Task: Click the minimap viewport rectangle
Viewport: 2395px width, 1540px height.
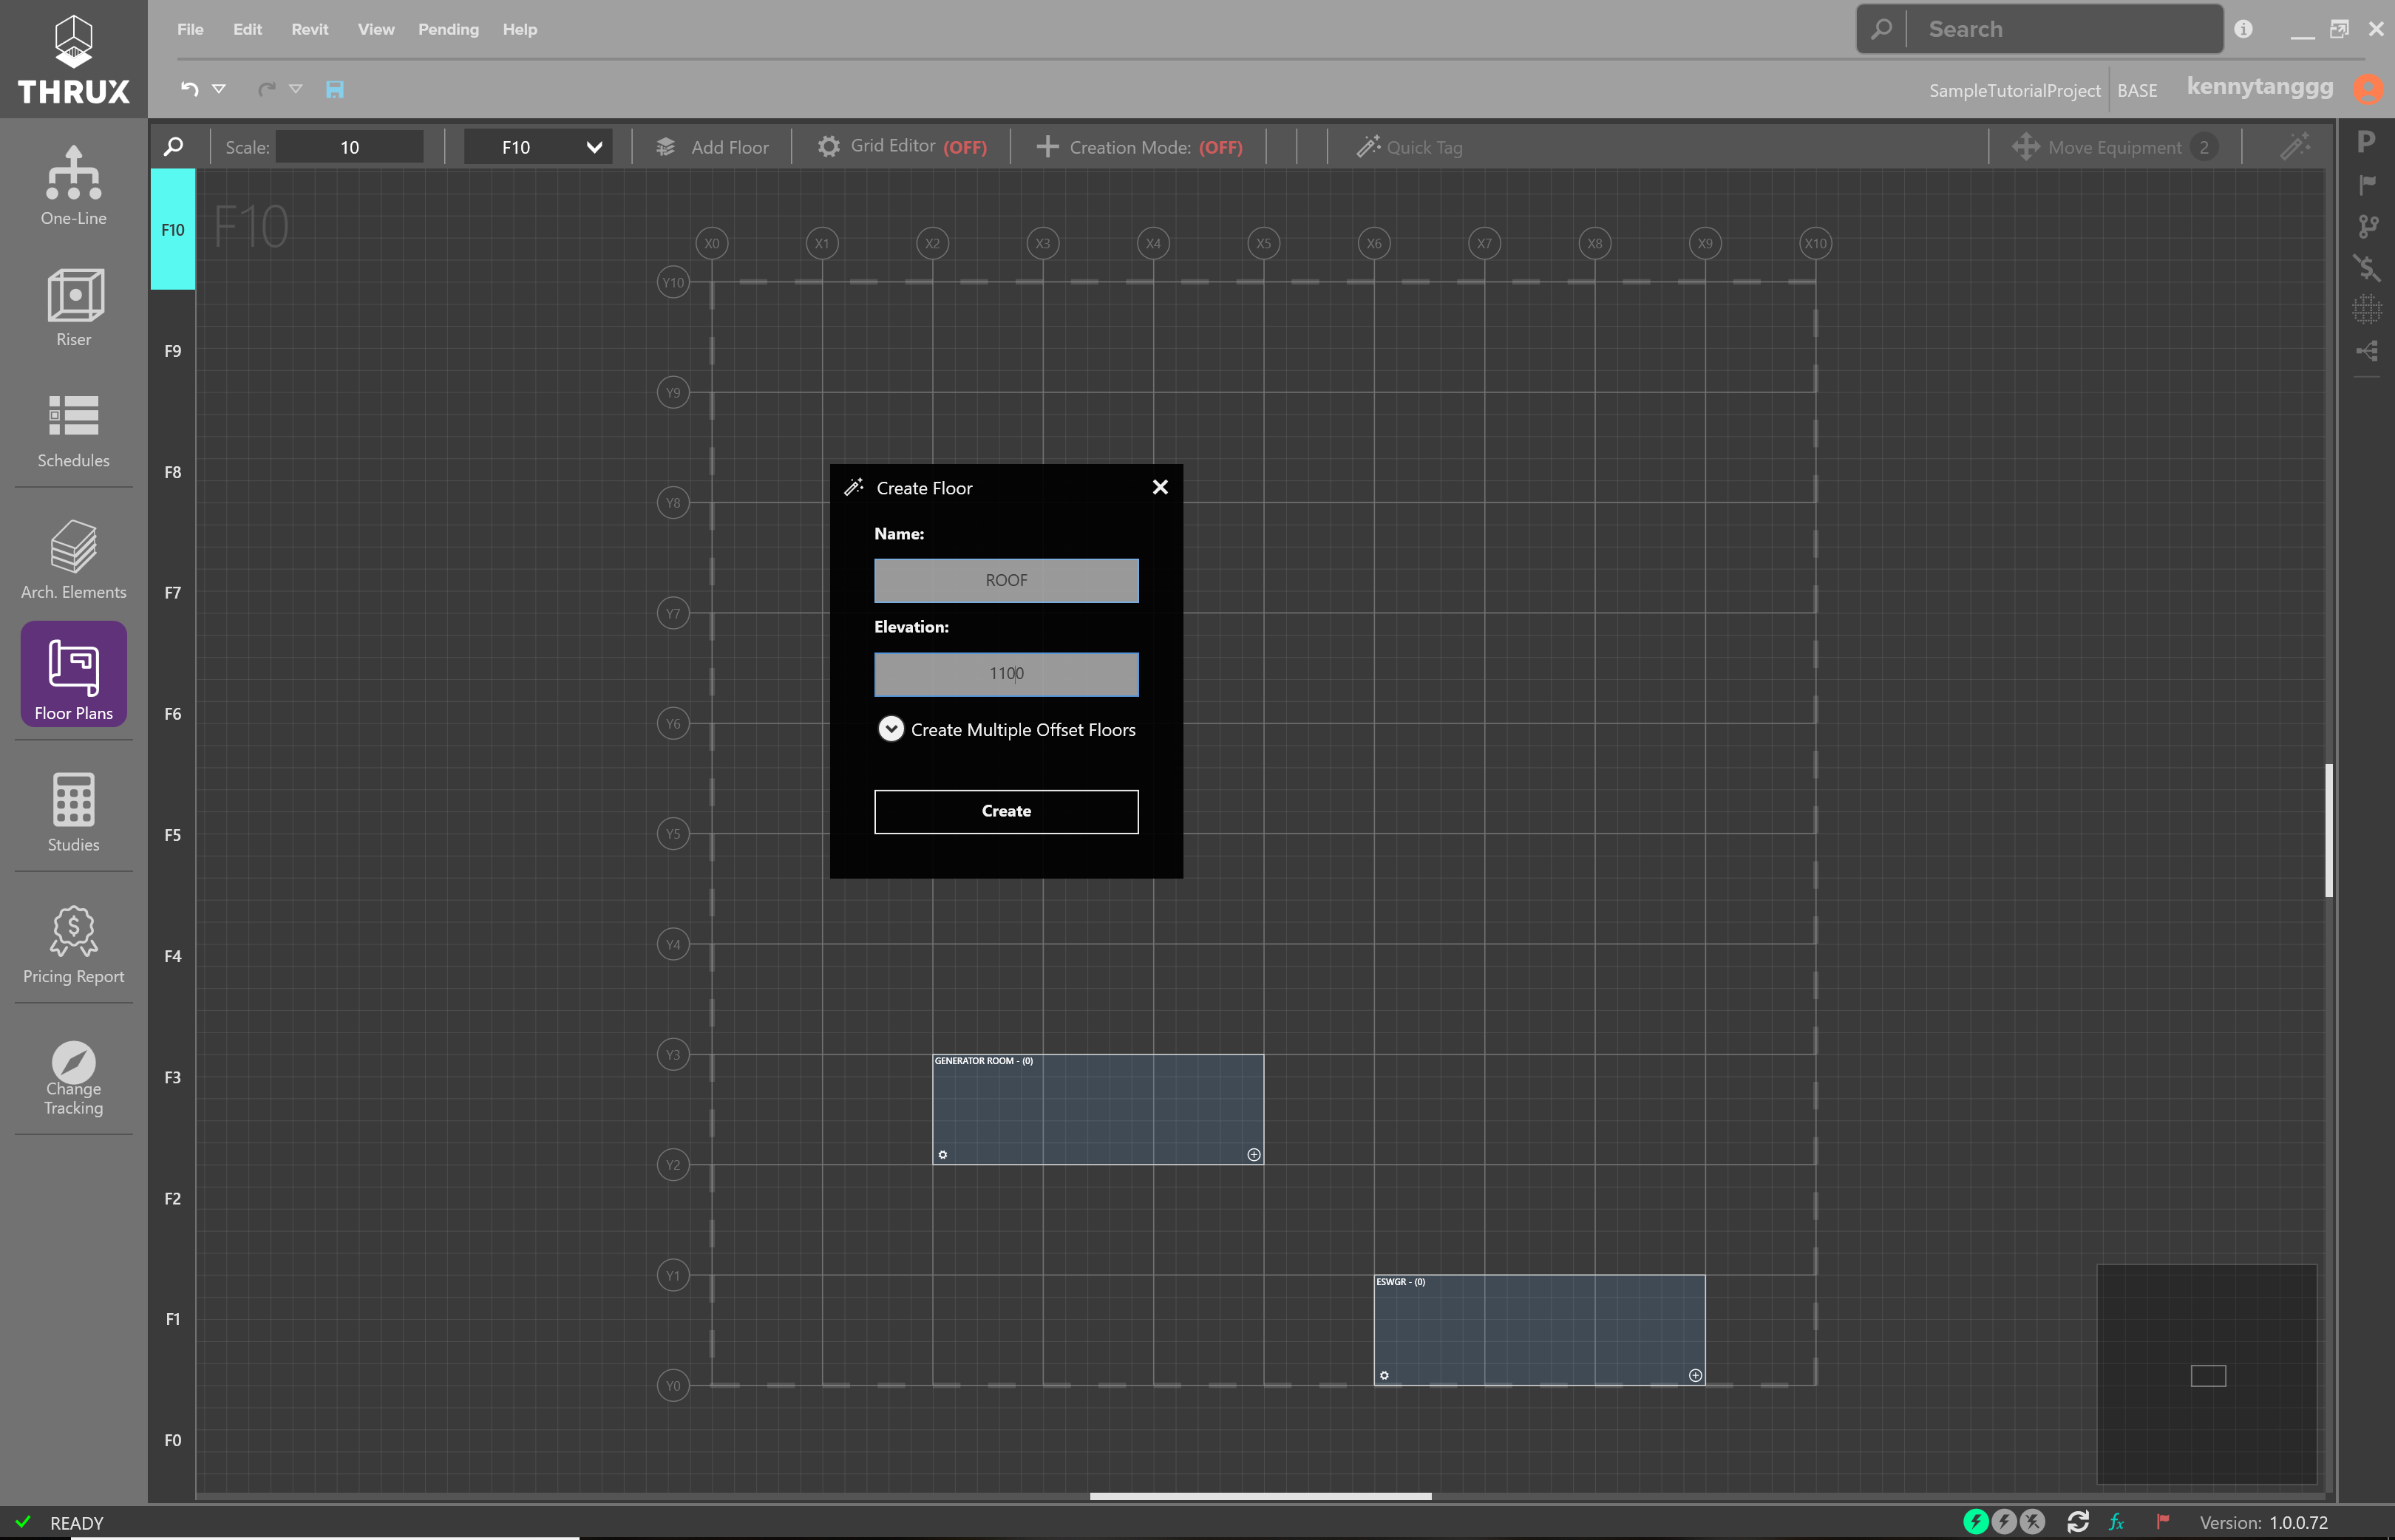Action: tap(2208, 1376)
